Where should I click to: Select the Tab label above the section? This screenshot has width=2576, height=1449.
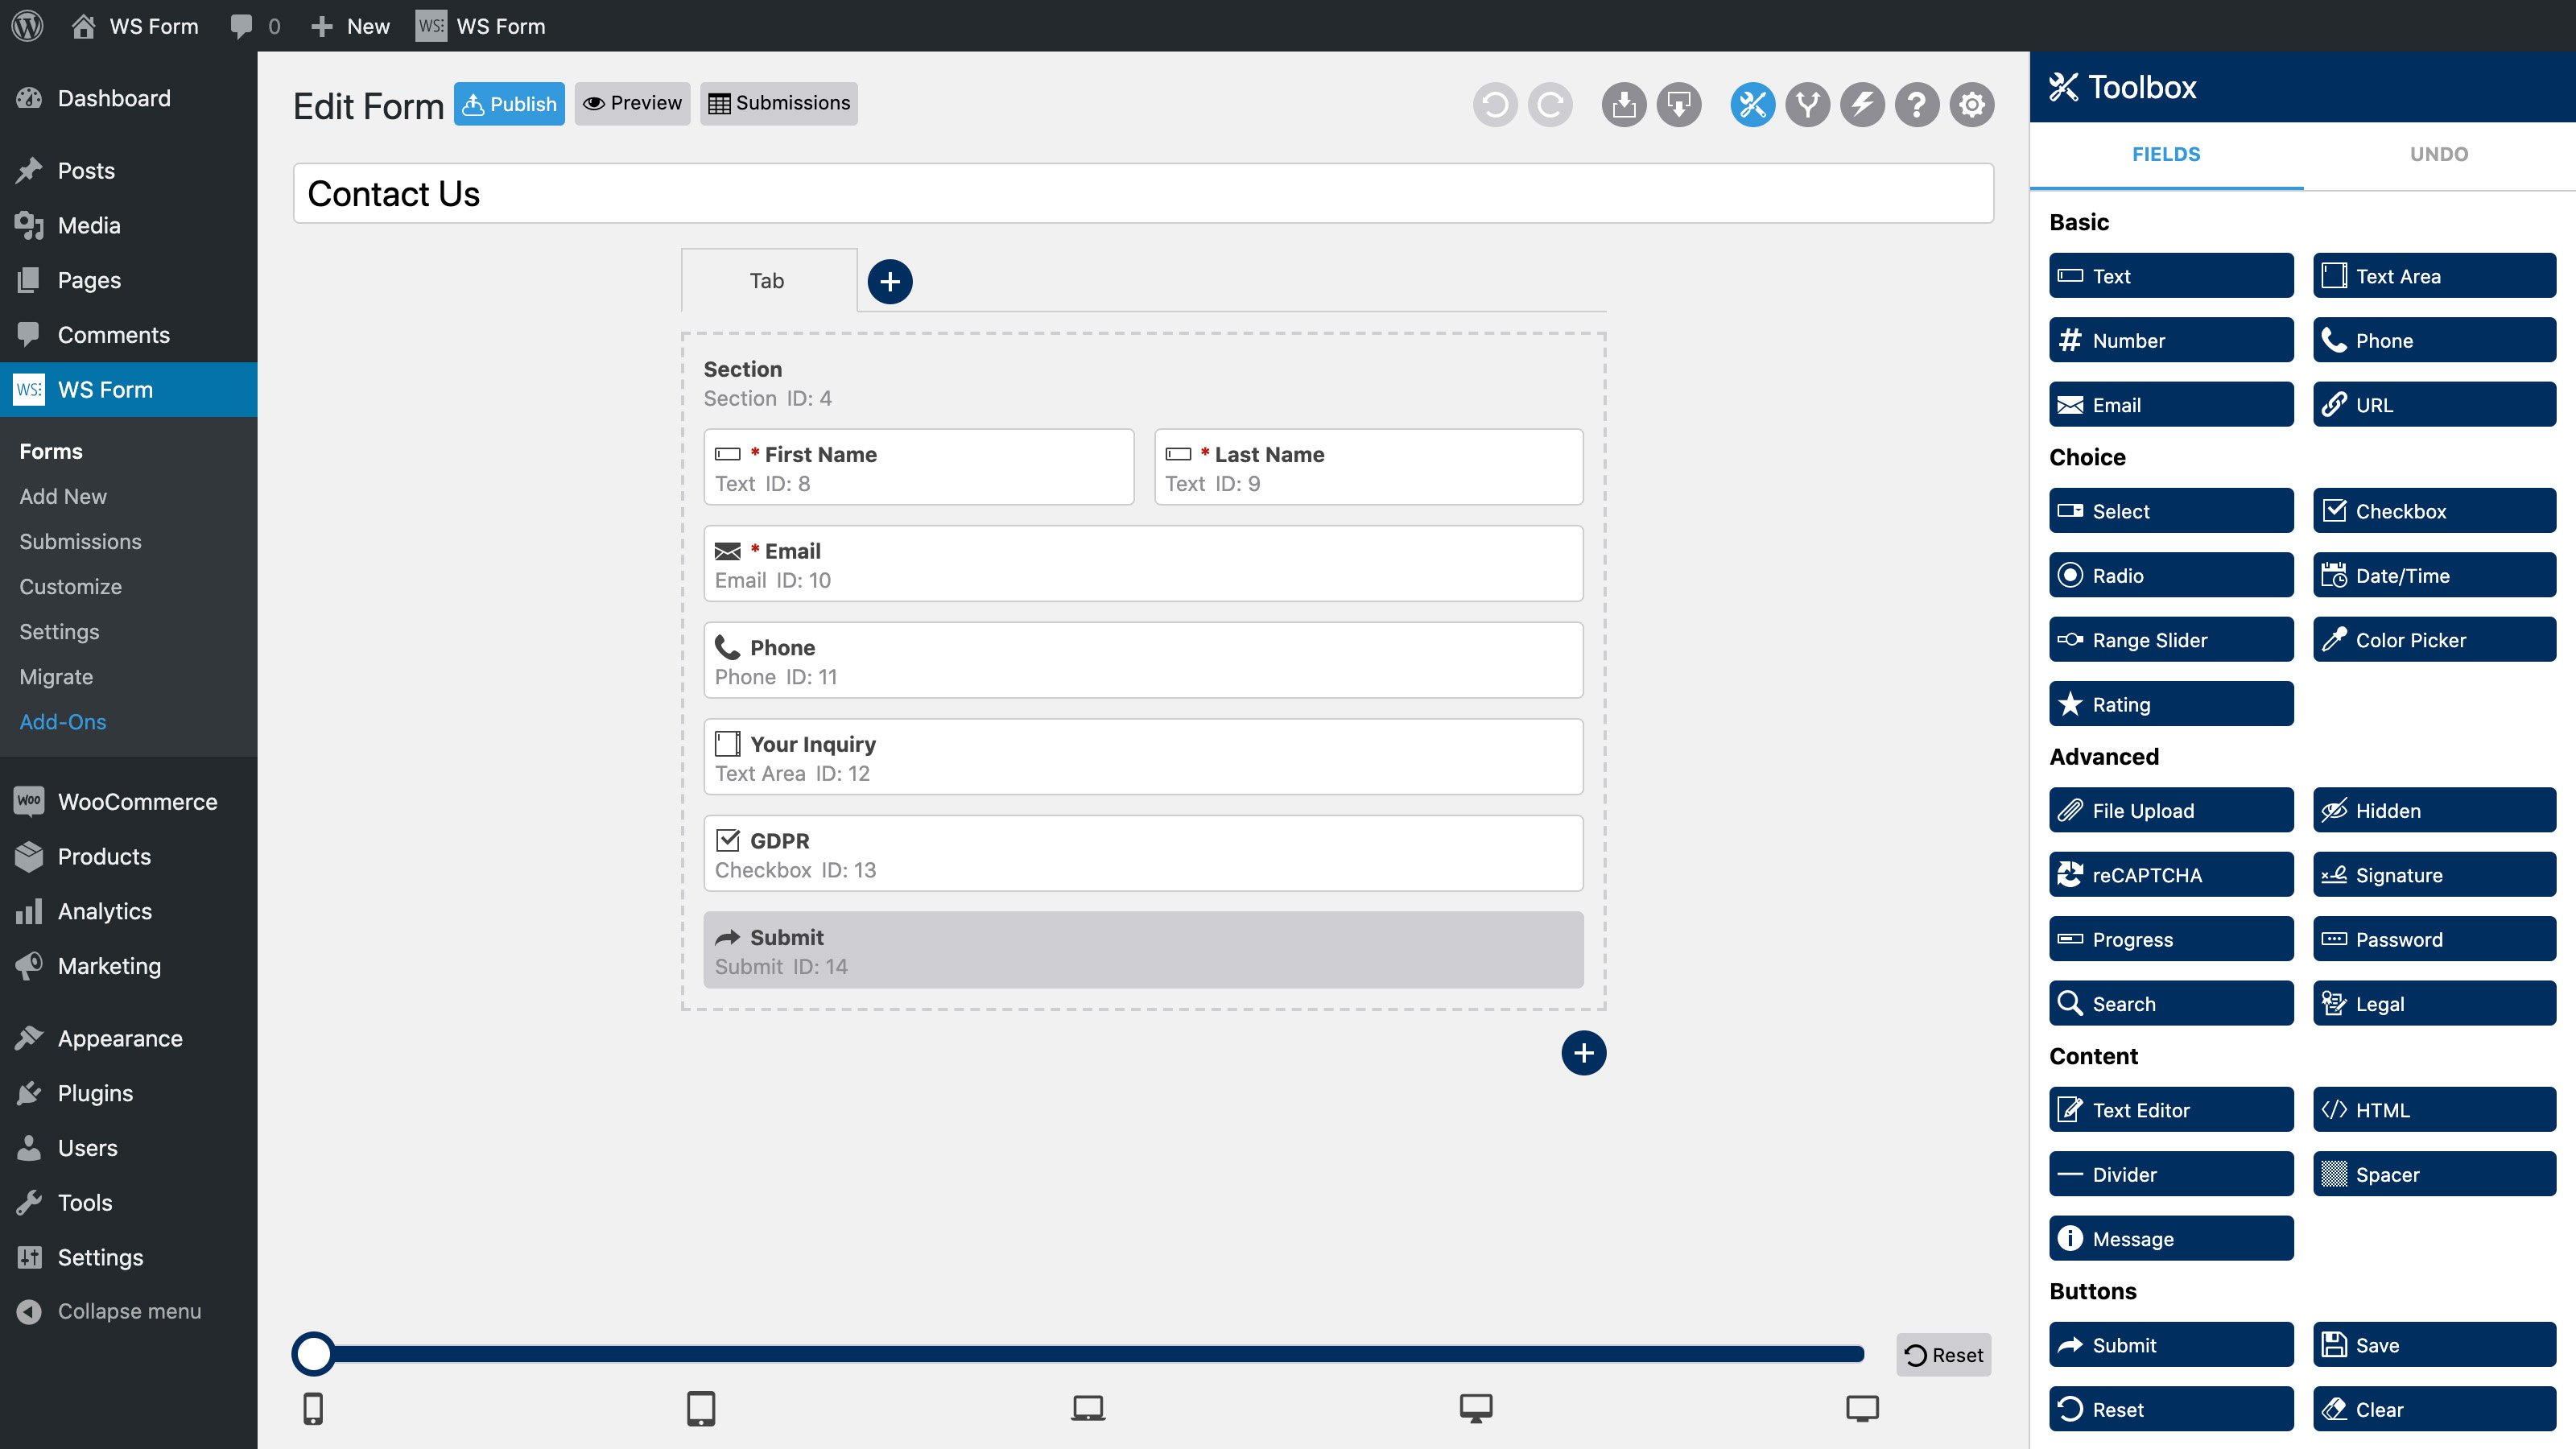767,281
